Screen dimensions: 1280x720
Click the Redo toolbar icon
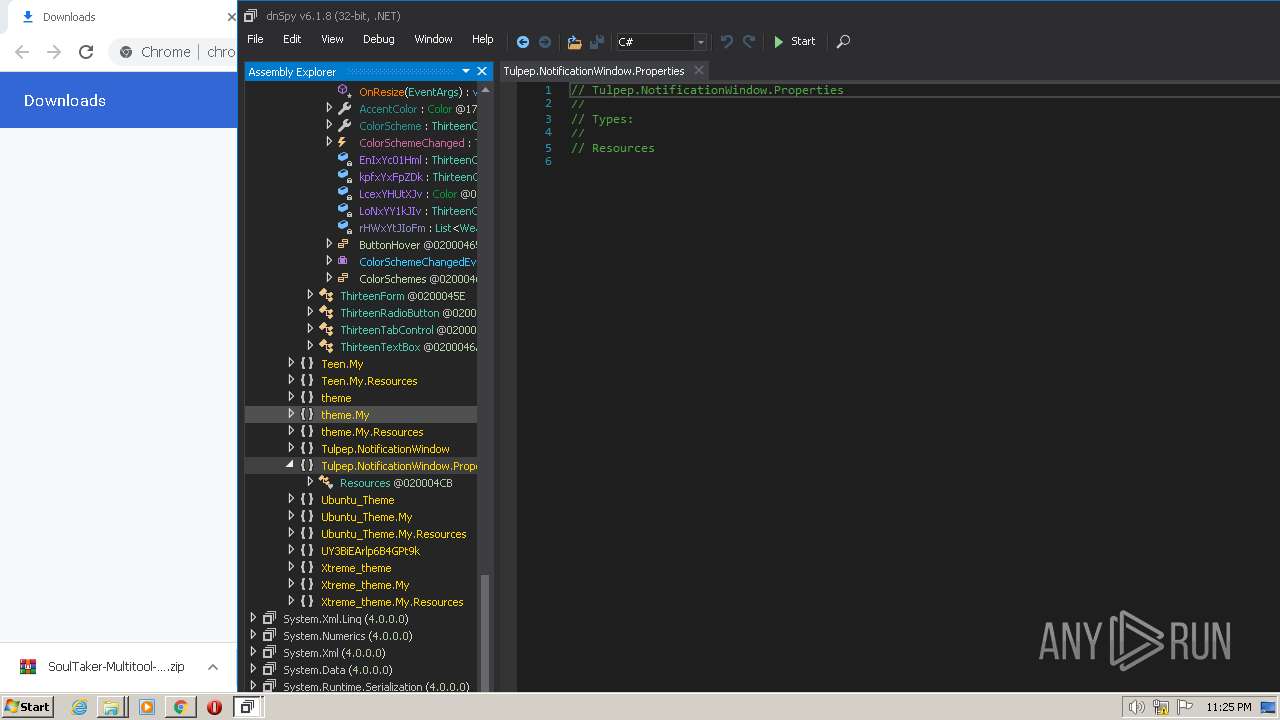pos(749,42)
